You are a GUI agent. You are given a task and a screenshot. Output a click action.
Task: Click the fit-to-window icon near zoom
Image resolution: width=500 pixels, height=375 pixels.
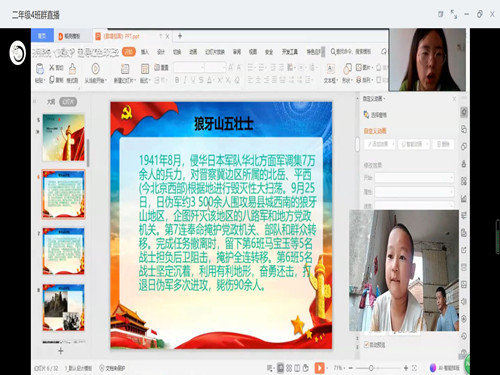(414, 368)
